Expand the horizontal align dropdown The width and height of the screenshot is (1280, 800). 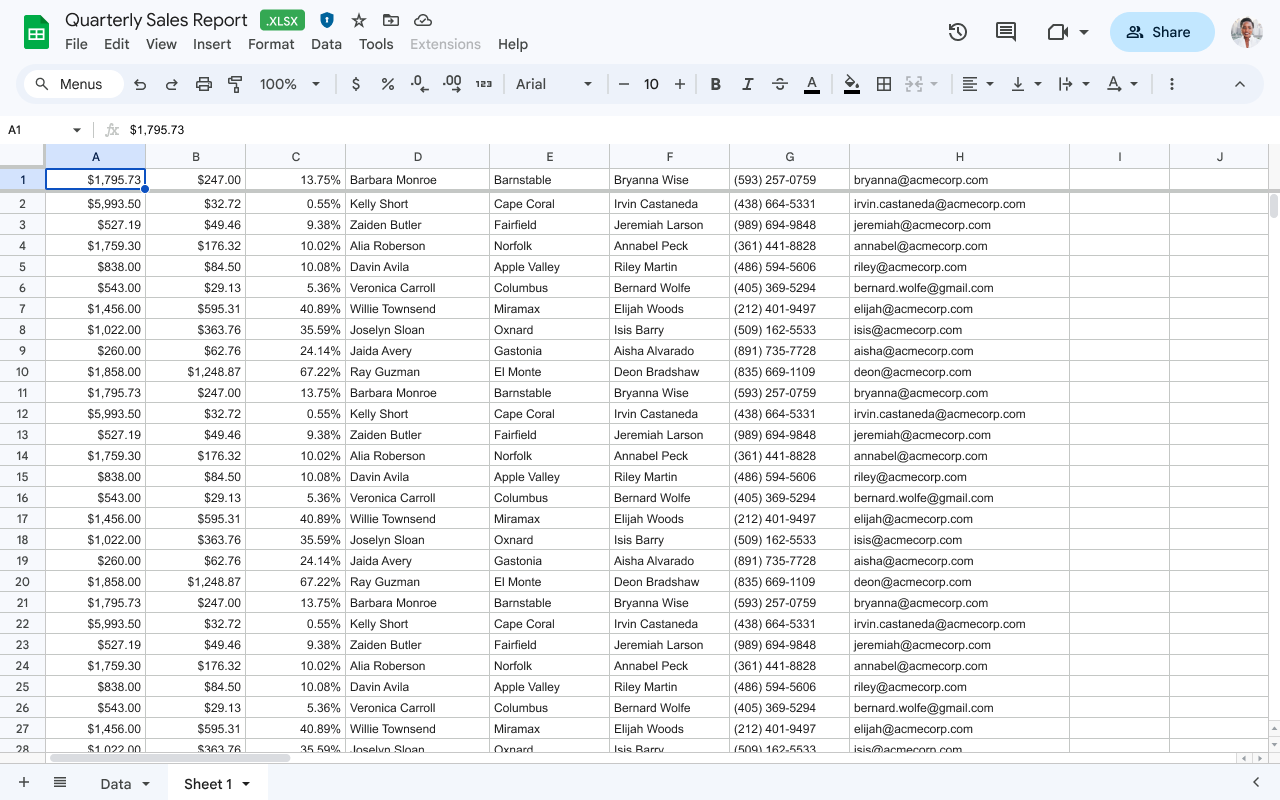977,84
